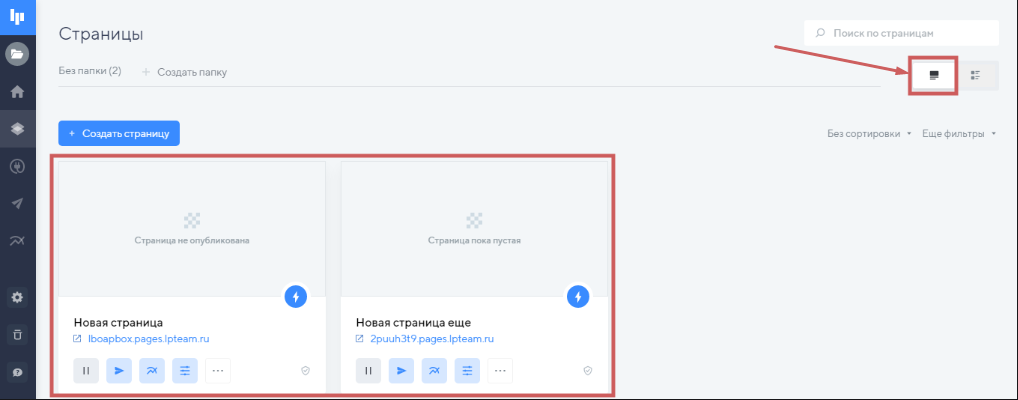The height and width of the screenshot is (400, 1018).
Task: Switch to card grid view
Action: [934, 75]
